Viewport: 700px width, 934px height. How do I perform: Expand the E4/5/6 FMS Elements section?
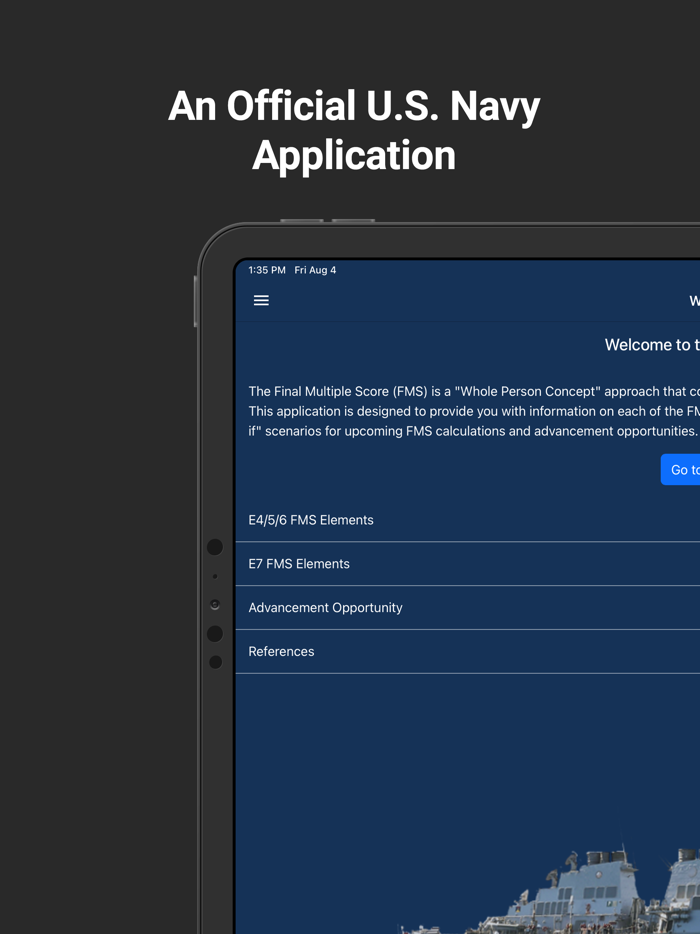468,520
